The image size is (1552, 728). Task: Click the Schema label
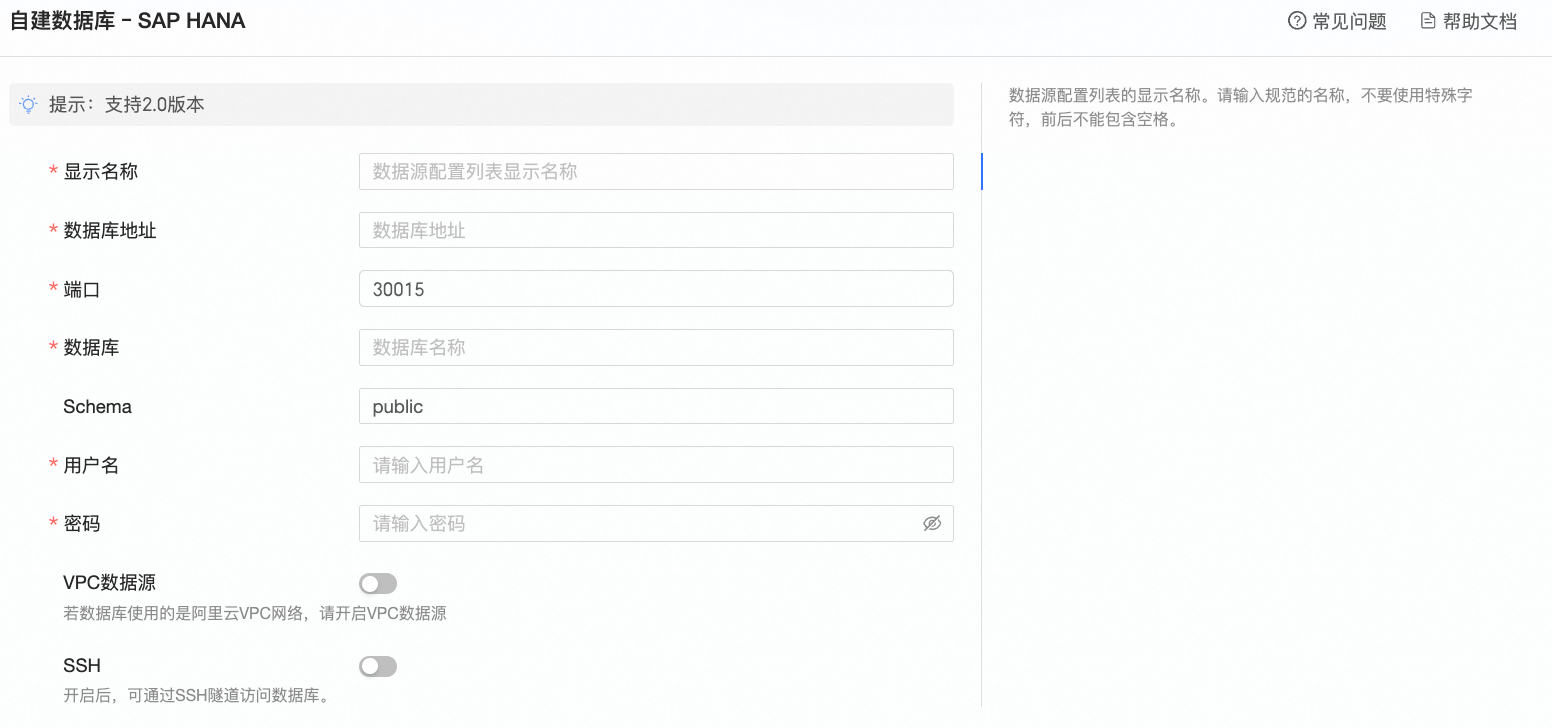97,406
